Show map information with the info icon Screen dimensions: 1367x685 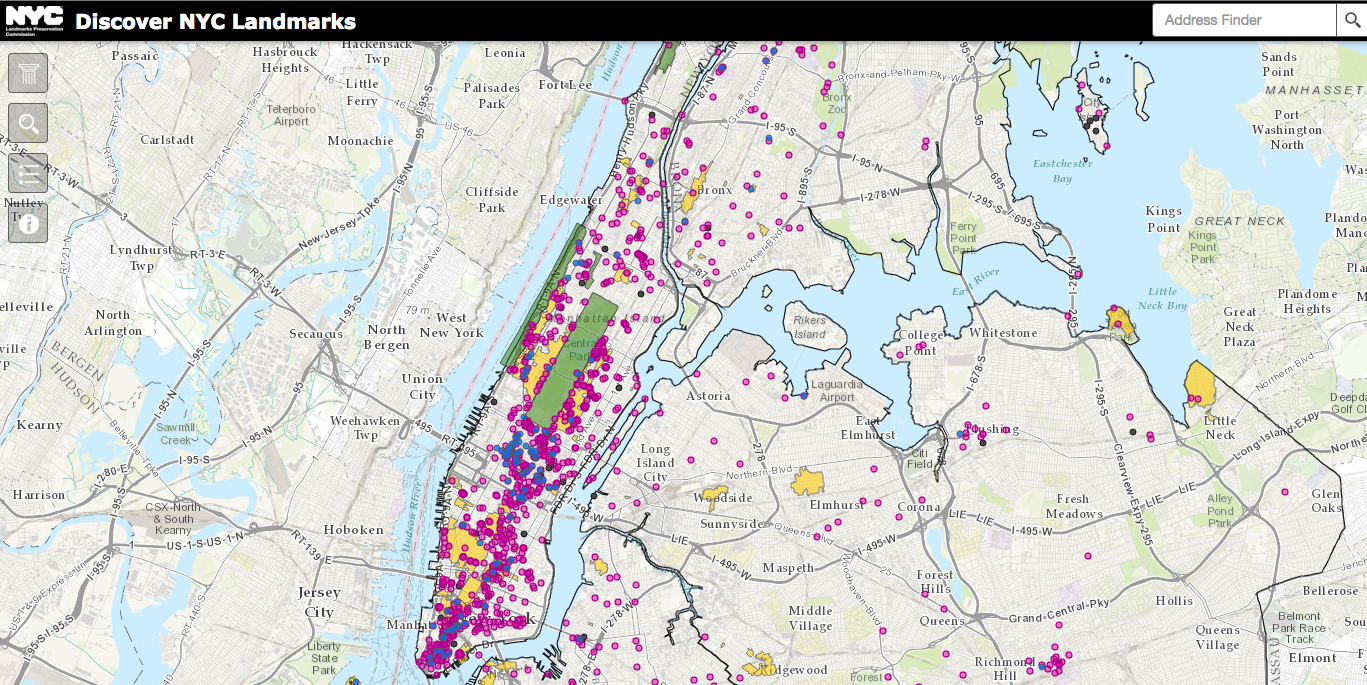click(27, 222)
